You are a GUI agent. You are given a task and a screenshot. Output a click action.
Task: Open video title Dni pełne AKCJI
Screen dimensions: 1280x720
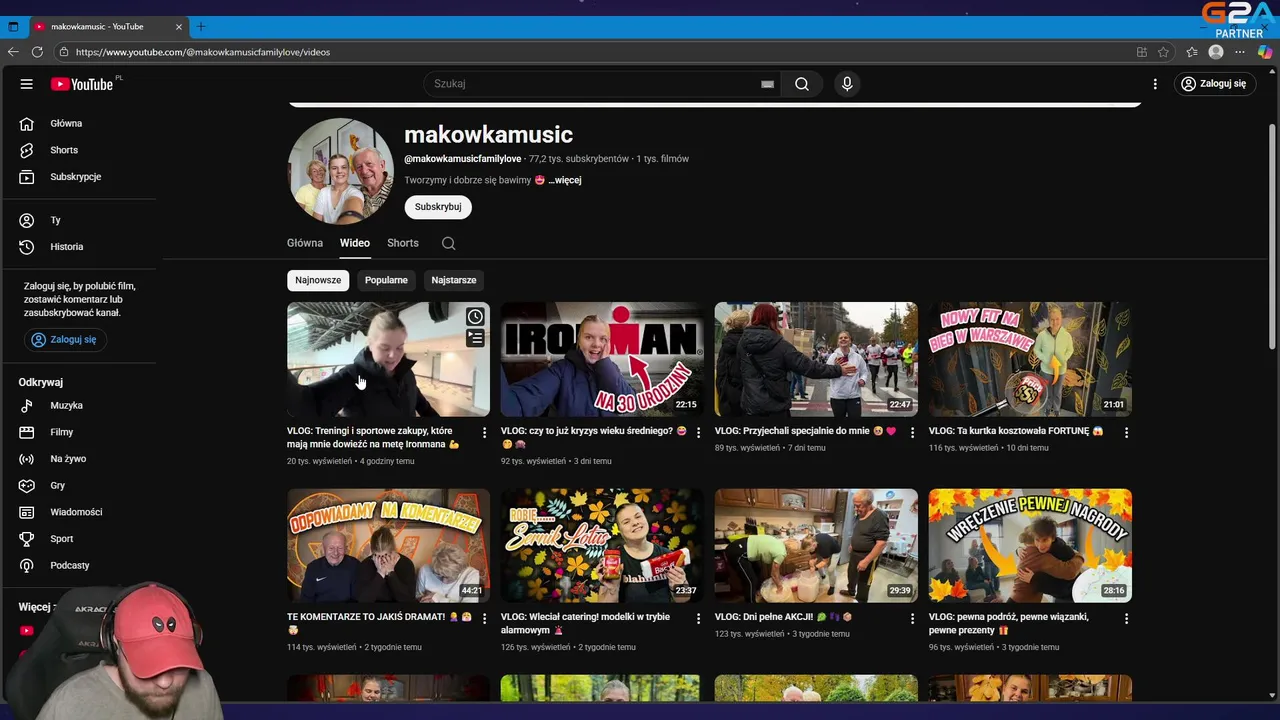(x=784, y=617)
